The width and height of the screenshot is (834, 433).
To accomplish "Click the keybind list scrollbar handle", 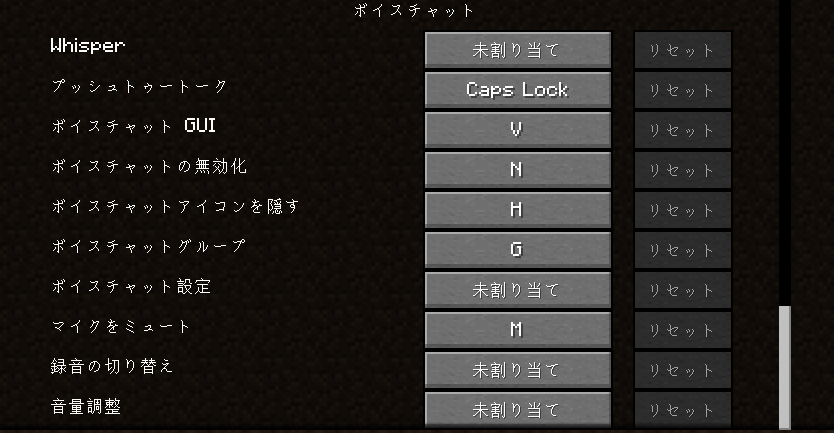I will [785, 367].
